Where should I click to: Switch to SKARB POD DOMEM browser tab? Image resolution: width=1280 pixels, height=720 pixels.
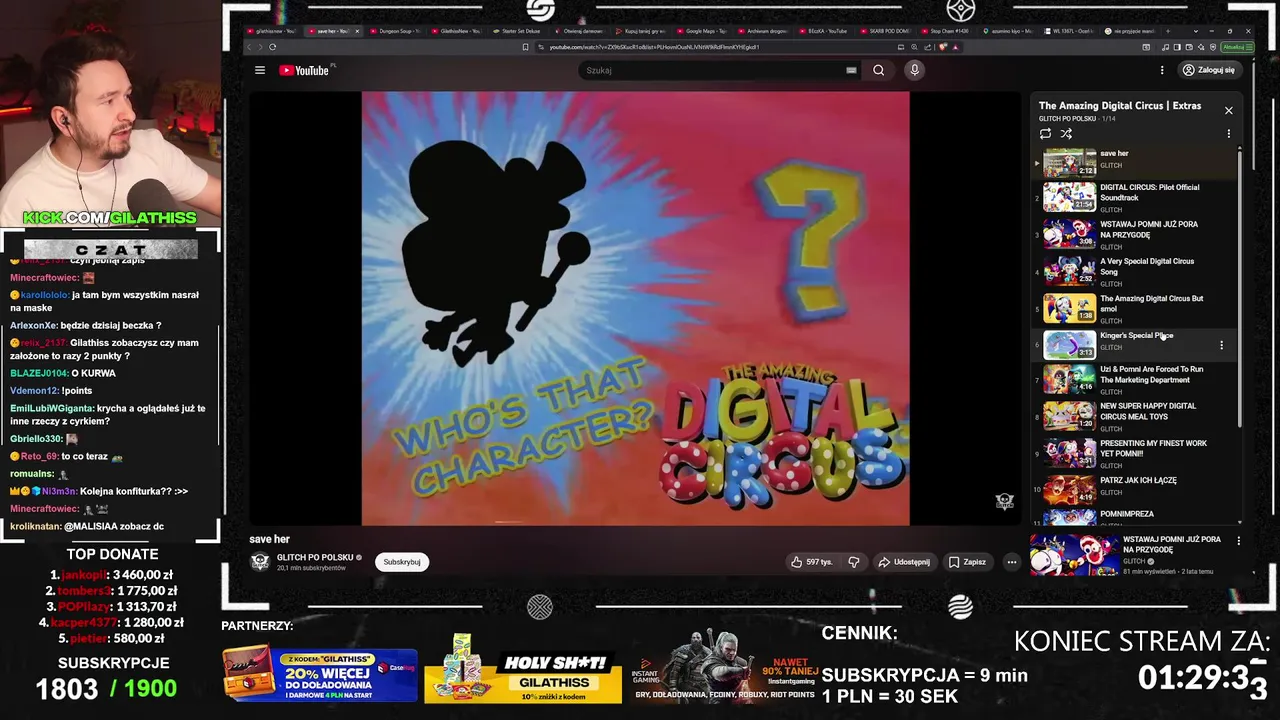click(885, 31)
